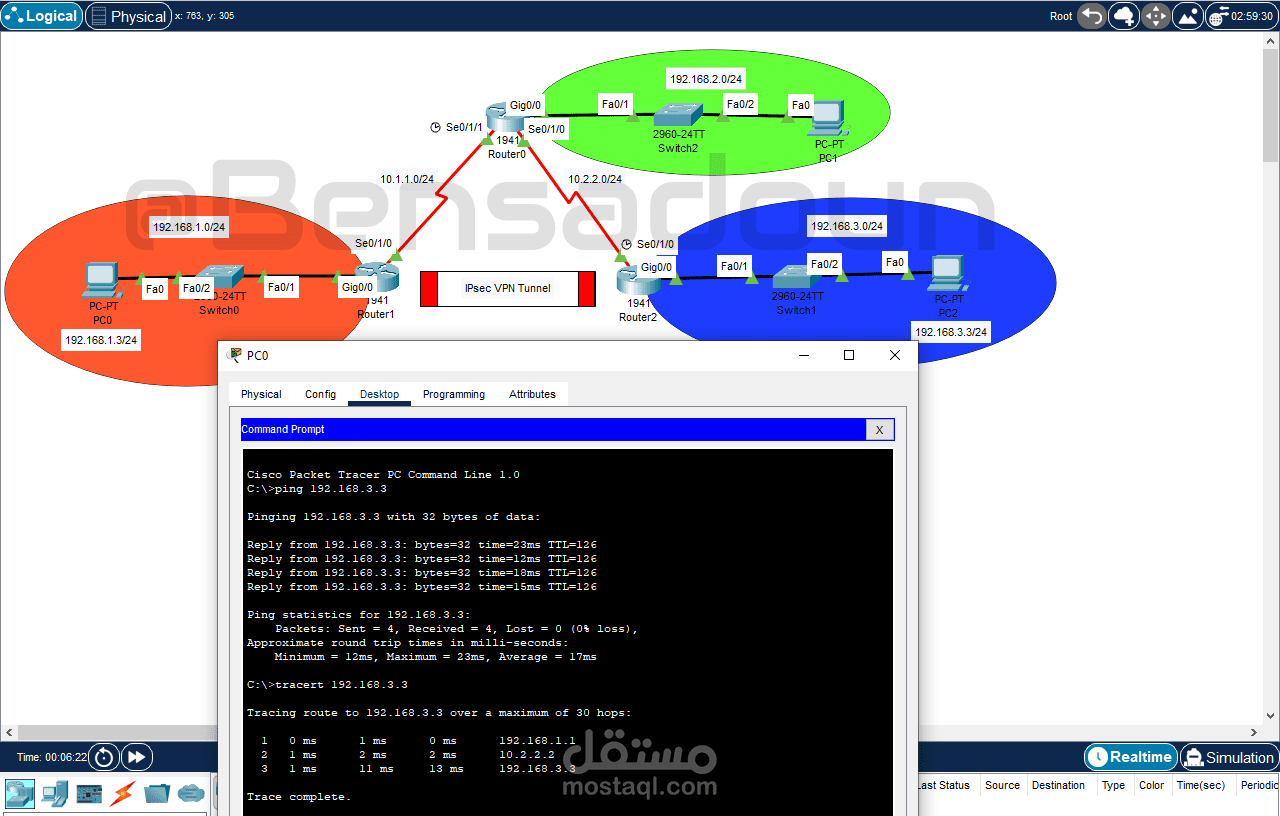Select the IPsec VPN Tunnel note
This screenshot has width=1280, height=816.
[x=507, y=288]
